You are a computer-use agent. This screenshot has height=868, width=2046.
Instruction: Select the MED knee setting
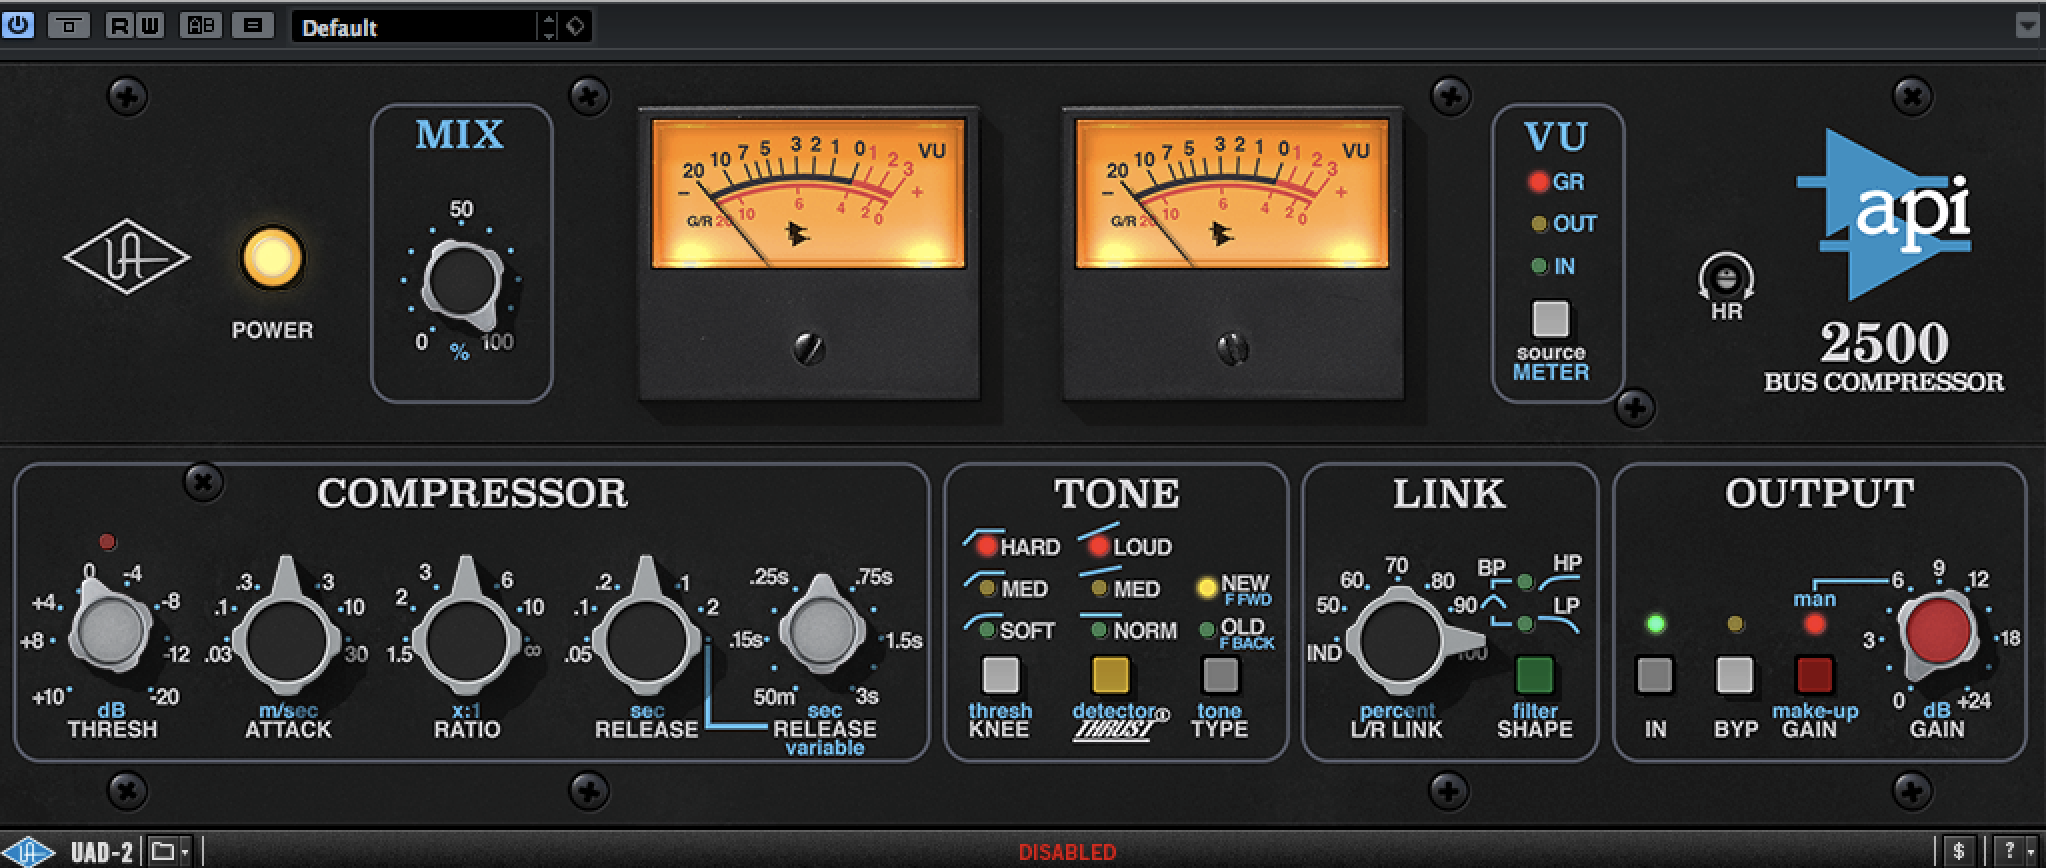pyautogui.click(x=987, y=588)
